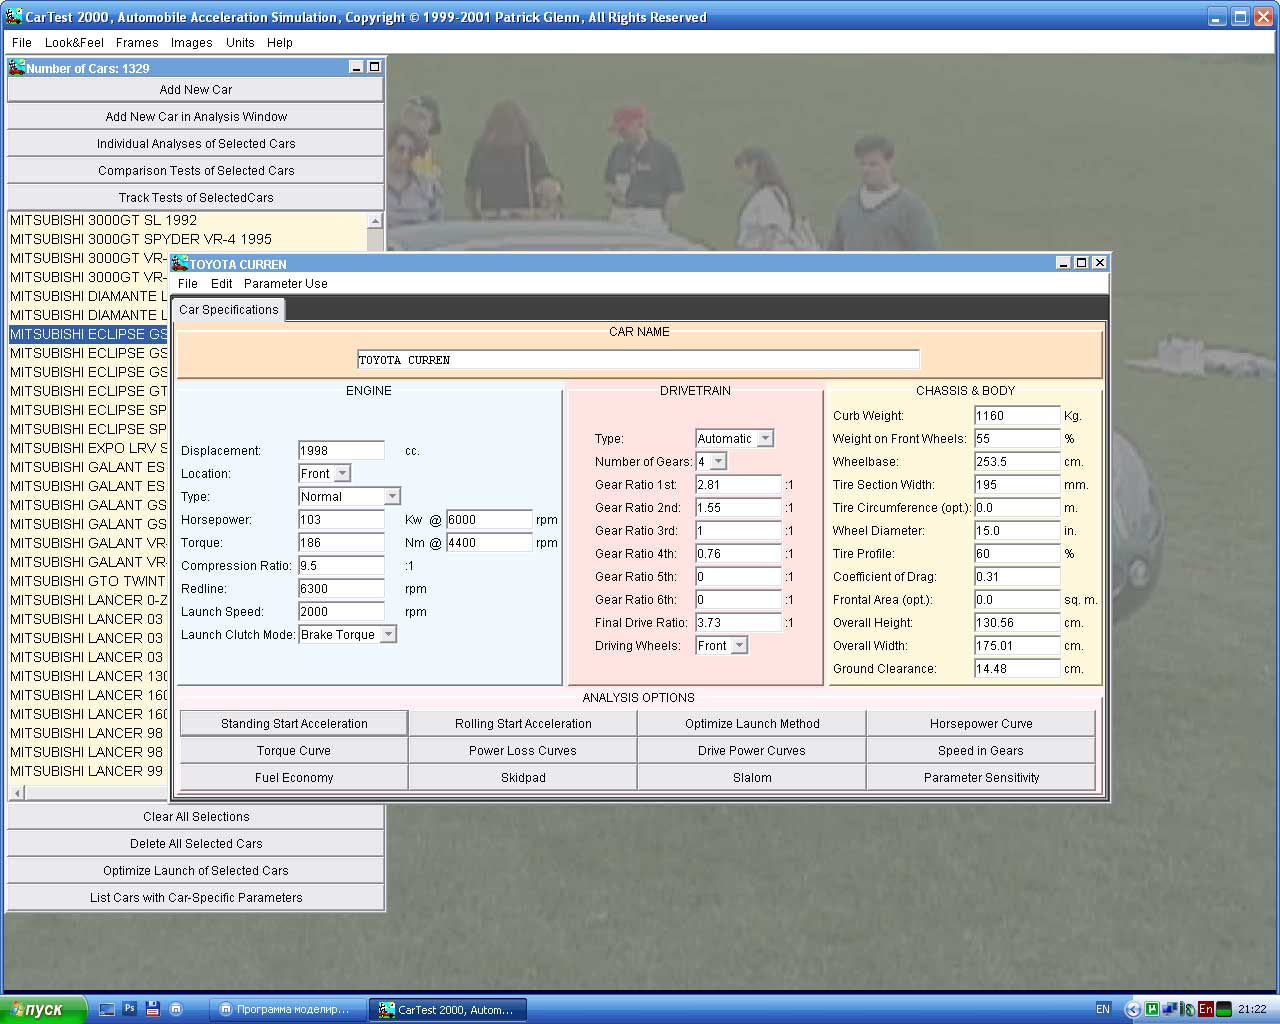Open the Parameter Use menu in the car window
The image size is (1280, 1024).
point(285,283)
